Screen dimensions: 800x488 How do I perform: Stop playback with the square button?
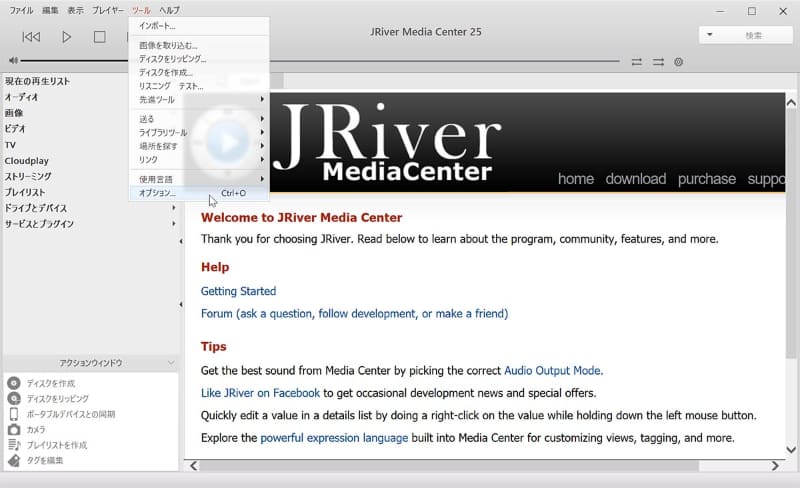pos(99,37)
